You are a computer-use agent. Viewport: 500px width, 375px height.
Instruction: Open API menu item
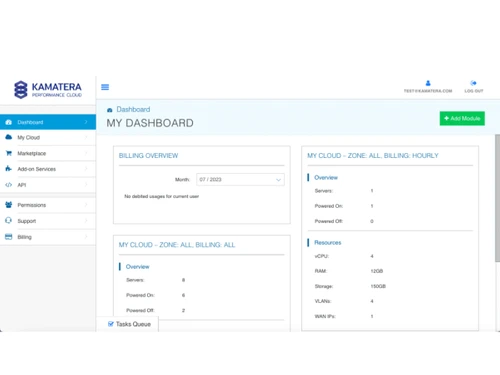pos(48,185)
